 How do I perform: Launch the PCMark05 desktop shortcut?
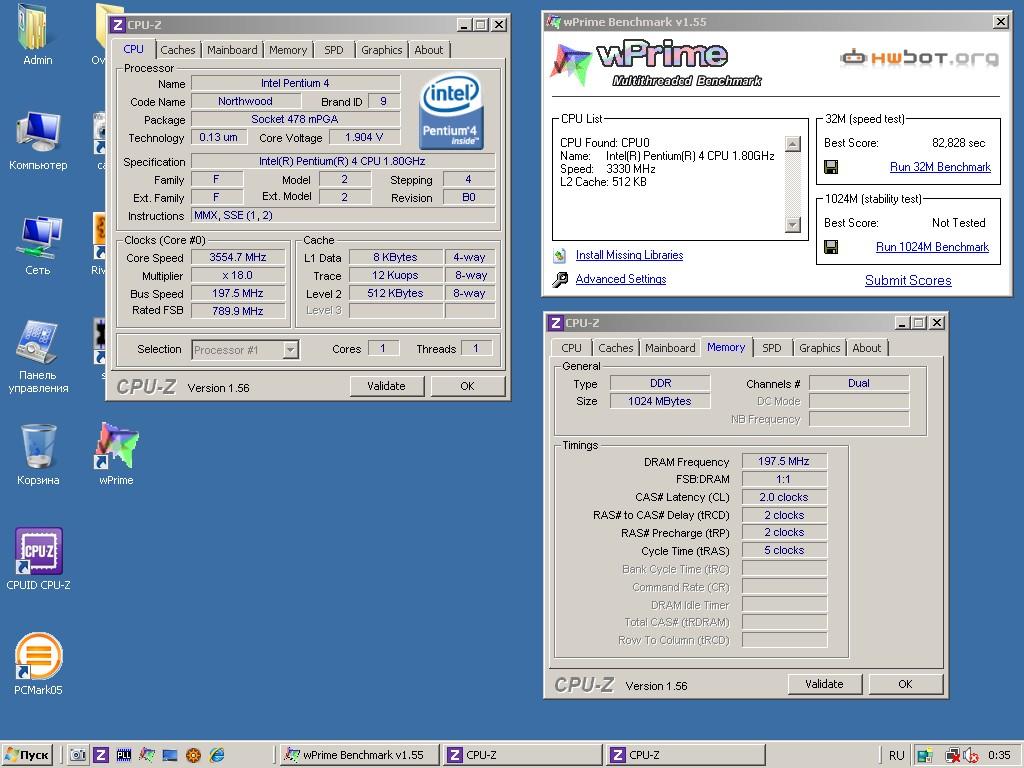(38, 664)
